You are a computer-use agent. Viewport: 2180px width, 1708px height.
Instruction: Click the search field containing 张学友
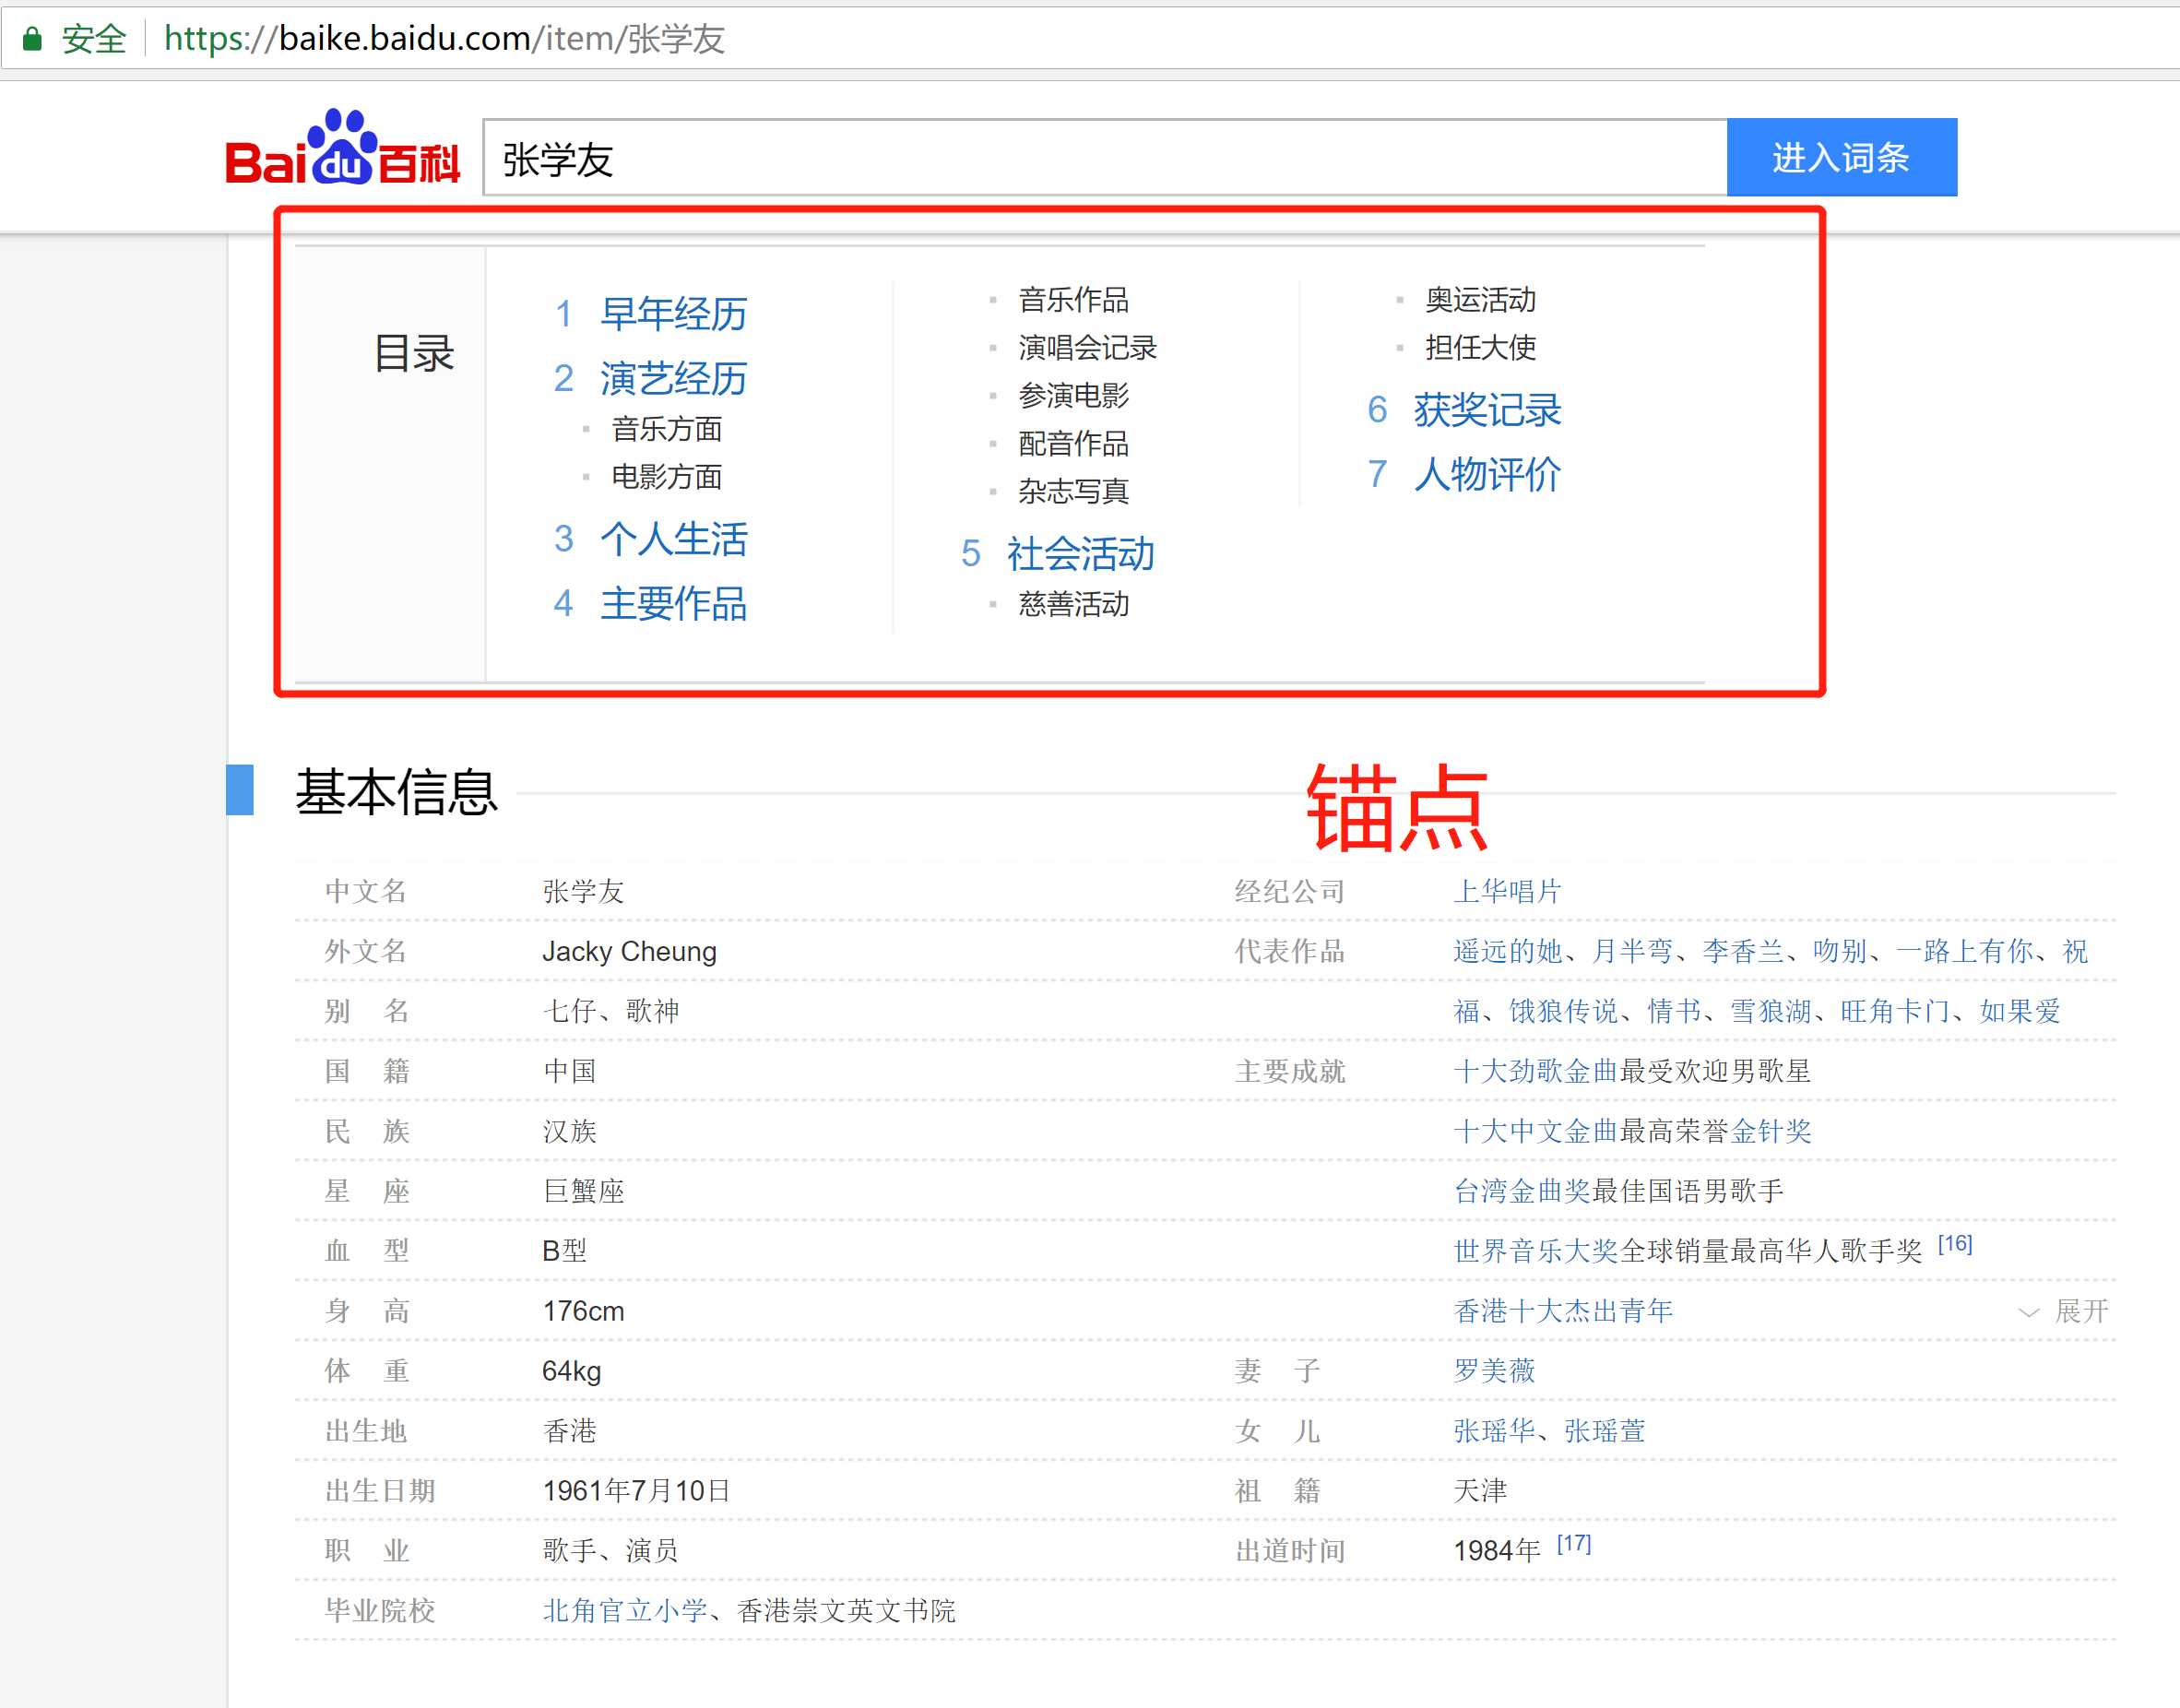click(1105, 158)
